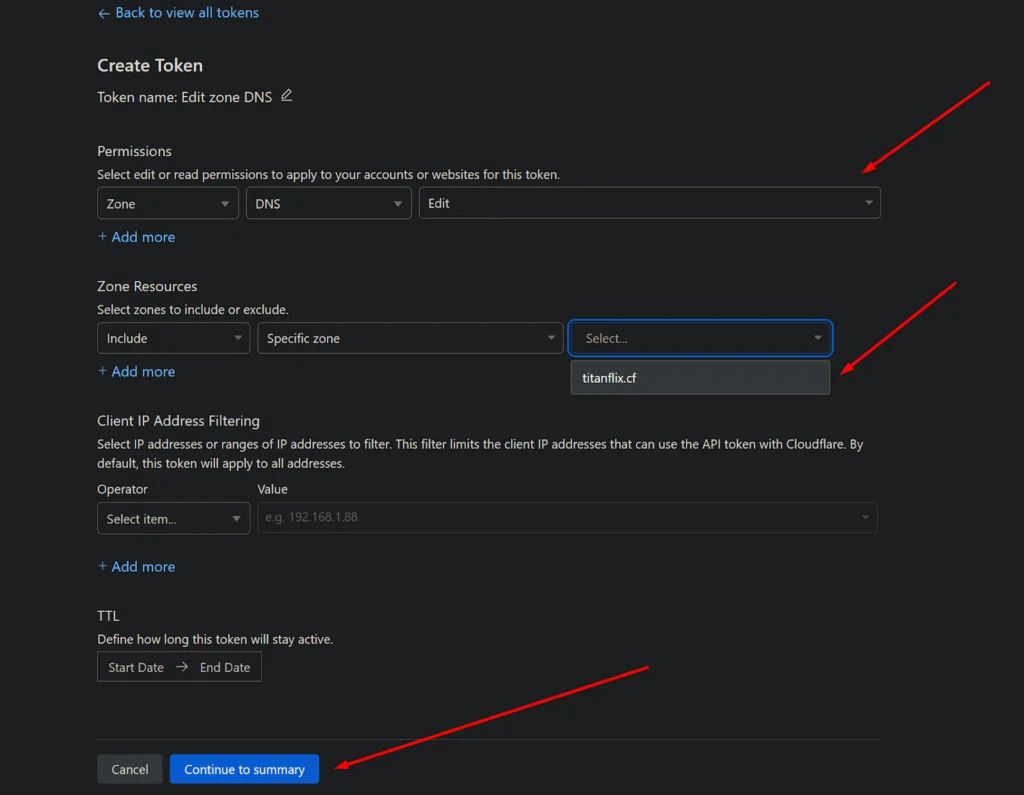Expand the Edit access level dropdown
The width and height of the screenshot is (1024, 795).
pyautogui.click(x=649, y=203)
